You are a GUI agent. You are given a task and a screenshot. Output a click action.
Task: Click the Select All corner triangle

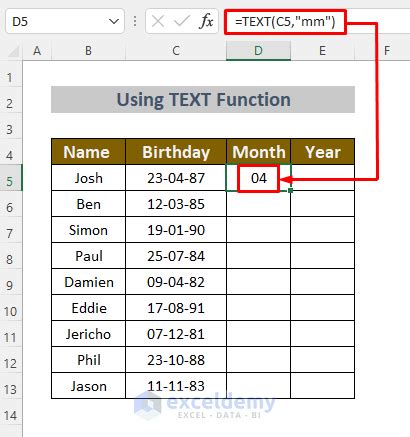[13, 52]
